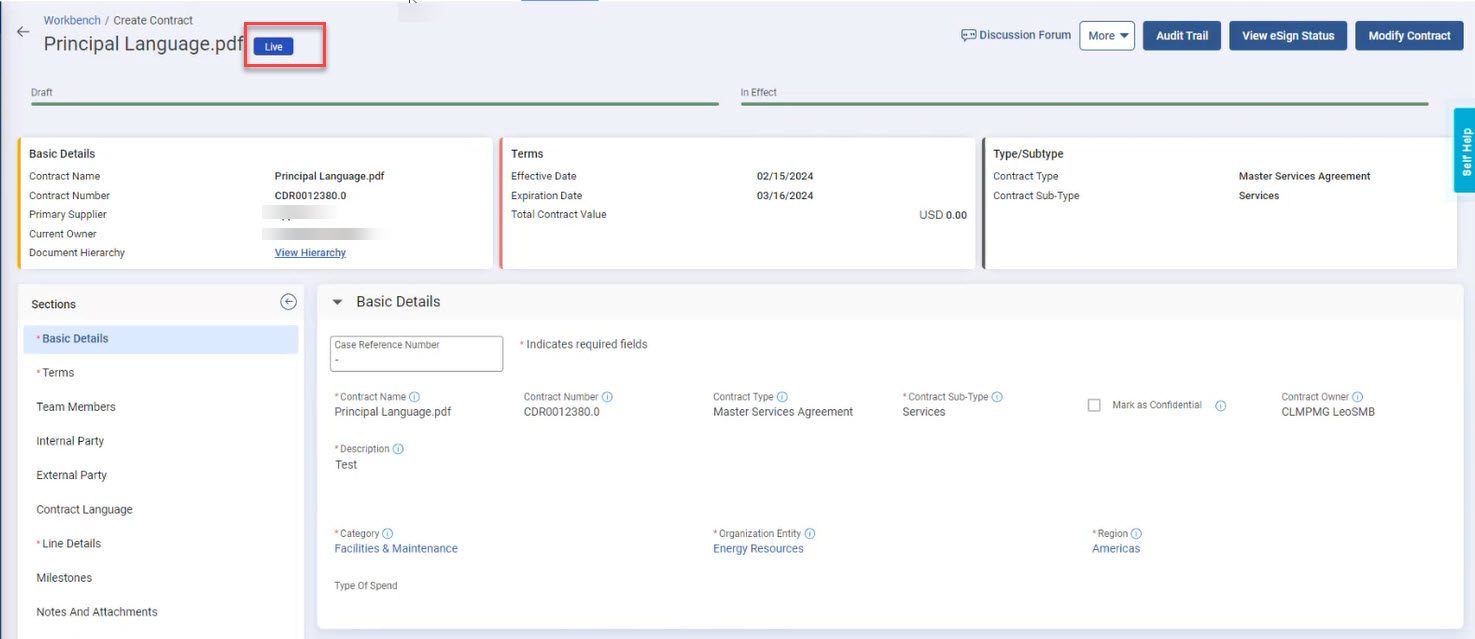Click info icon next to Description
1475x639 pixels.
point(398,449)
